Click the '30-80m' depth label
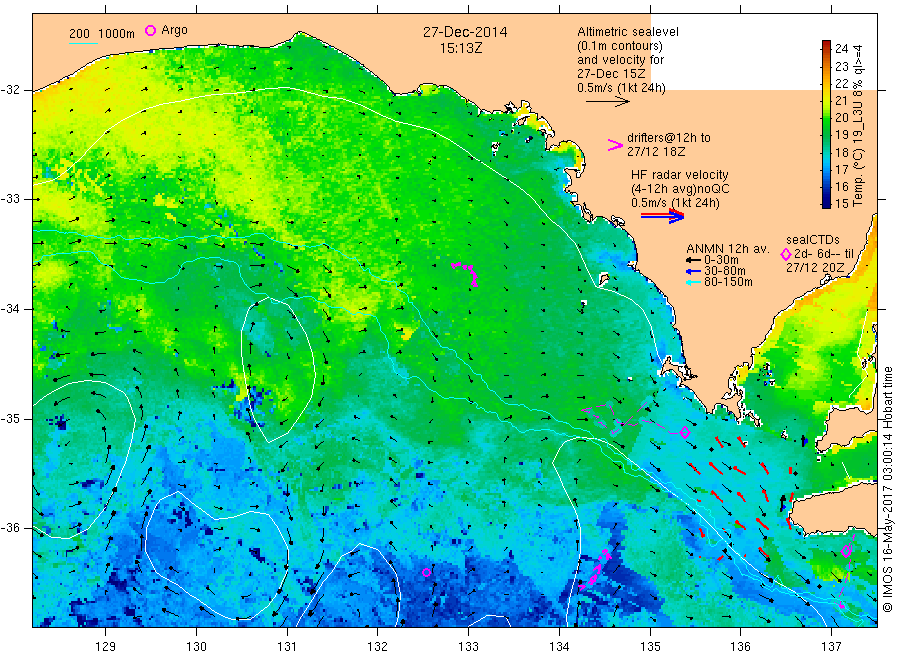The width and height of the screenshot is (900, 660). point(725,271)
